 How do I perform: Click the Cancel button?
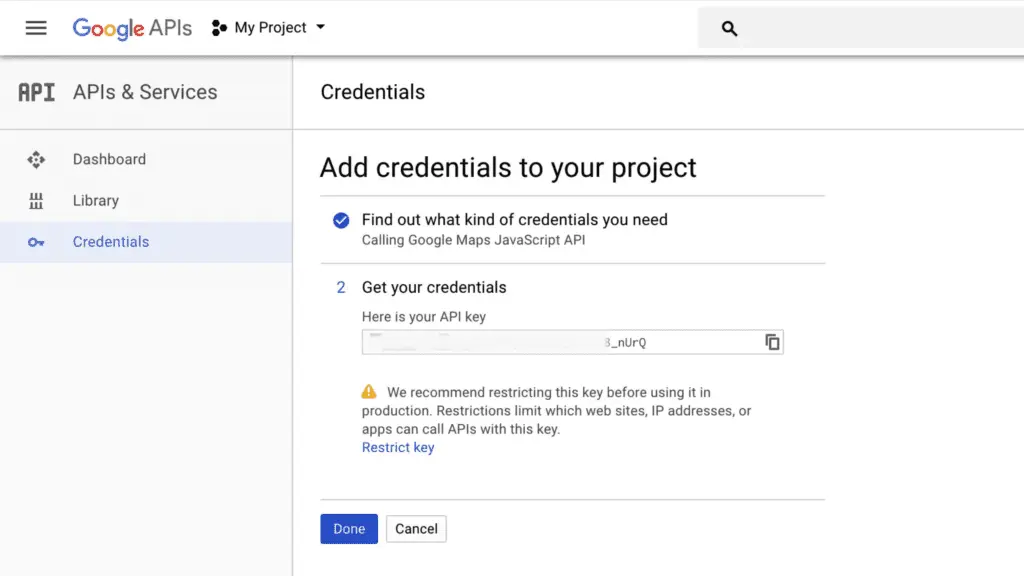pos(416,529)
